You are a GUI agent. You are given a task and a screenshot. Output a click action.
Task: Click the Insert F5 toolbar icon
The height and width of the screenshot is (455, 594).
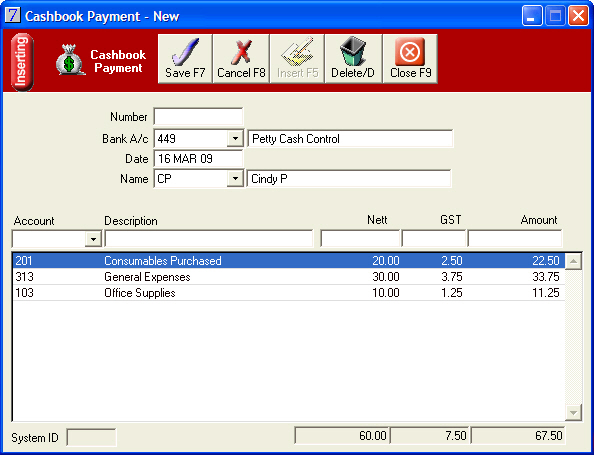[297, 52]
